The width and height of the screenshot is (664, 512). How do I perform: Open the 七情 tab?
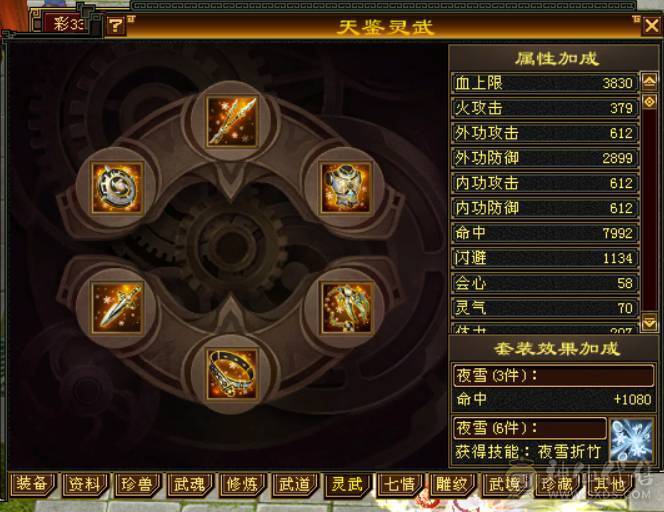[399, 484]
